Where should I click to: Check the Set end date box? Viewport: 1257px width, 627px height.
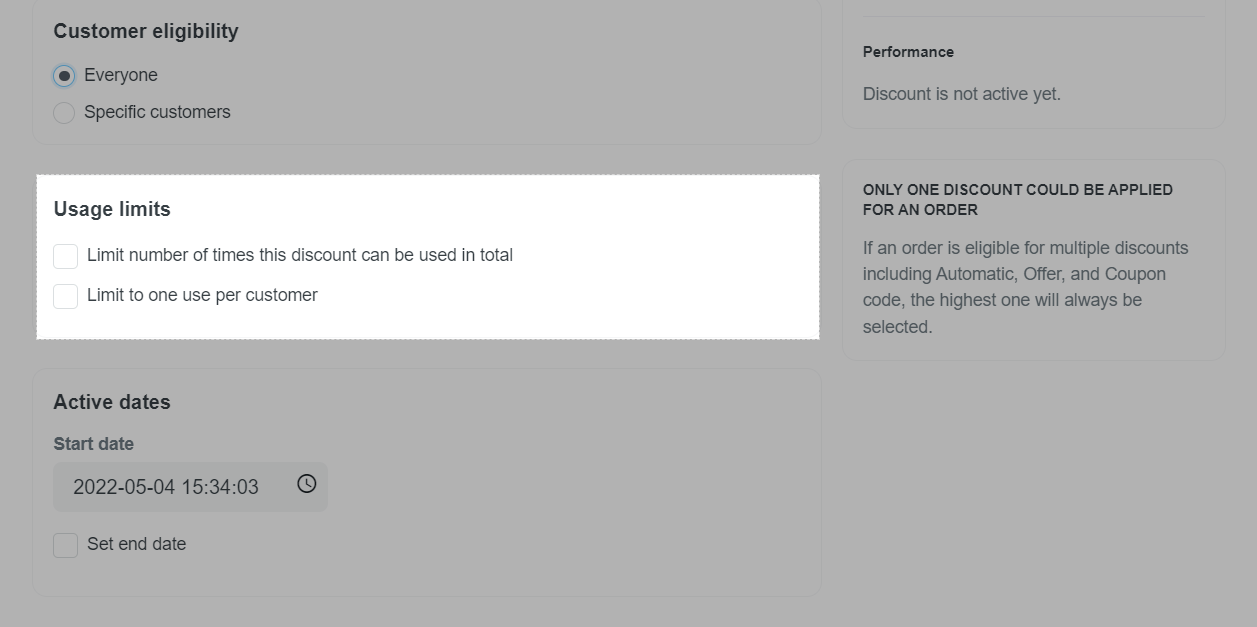pos(66,545)
